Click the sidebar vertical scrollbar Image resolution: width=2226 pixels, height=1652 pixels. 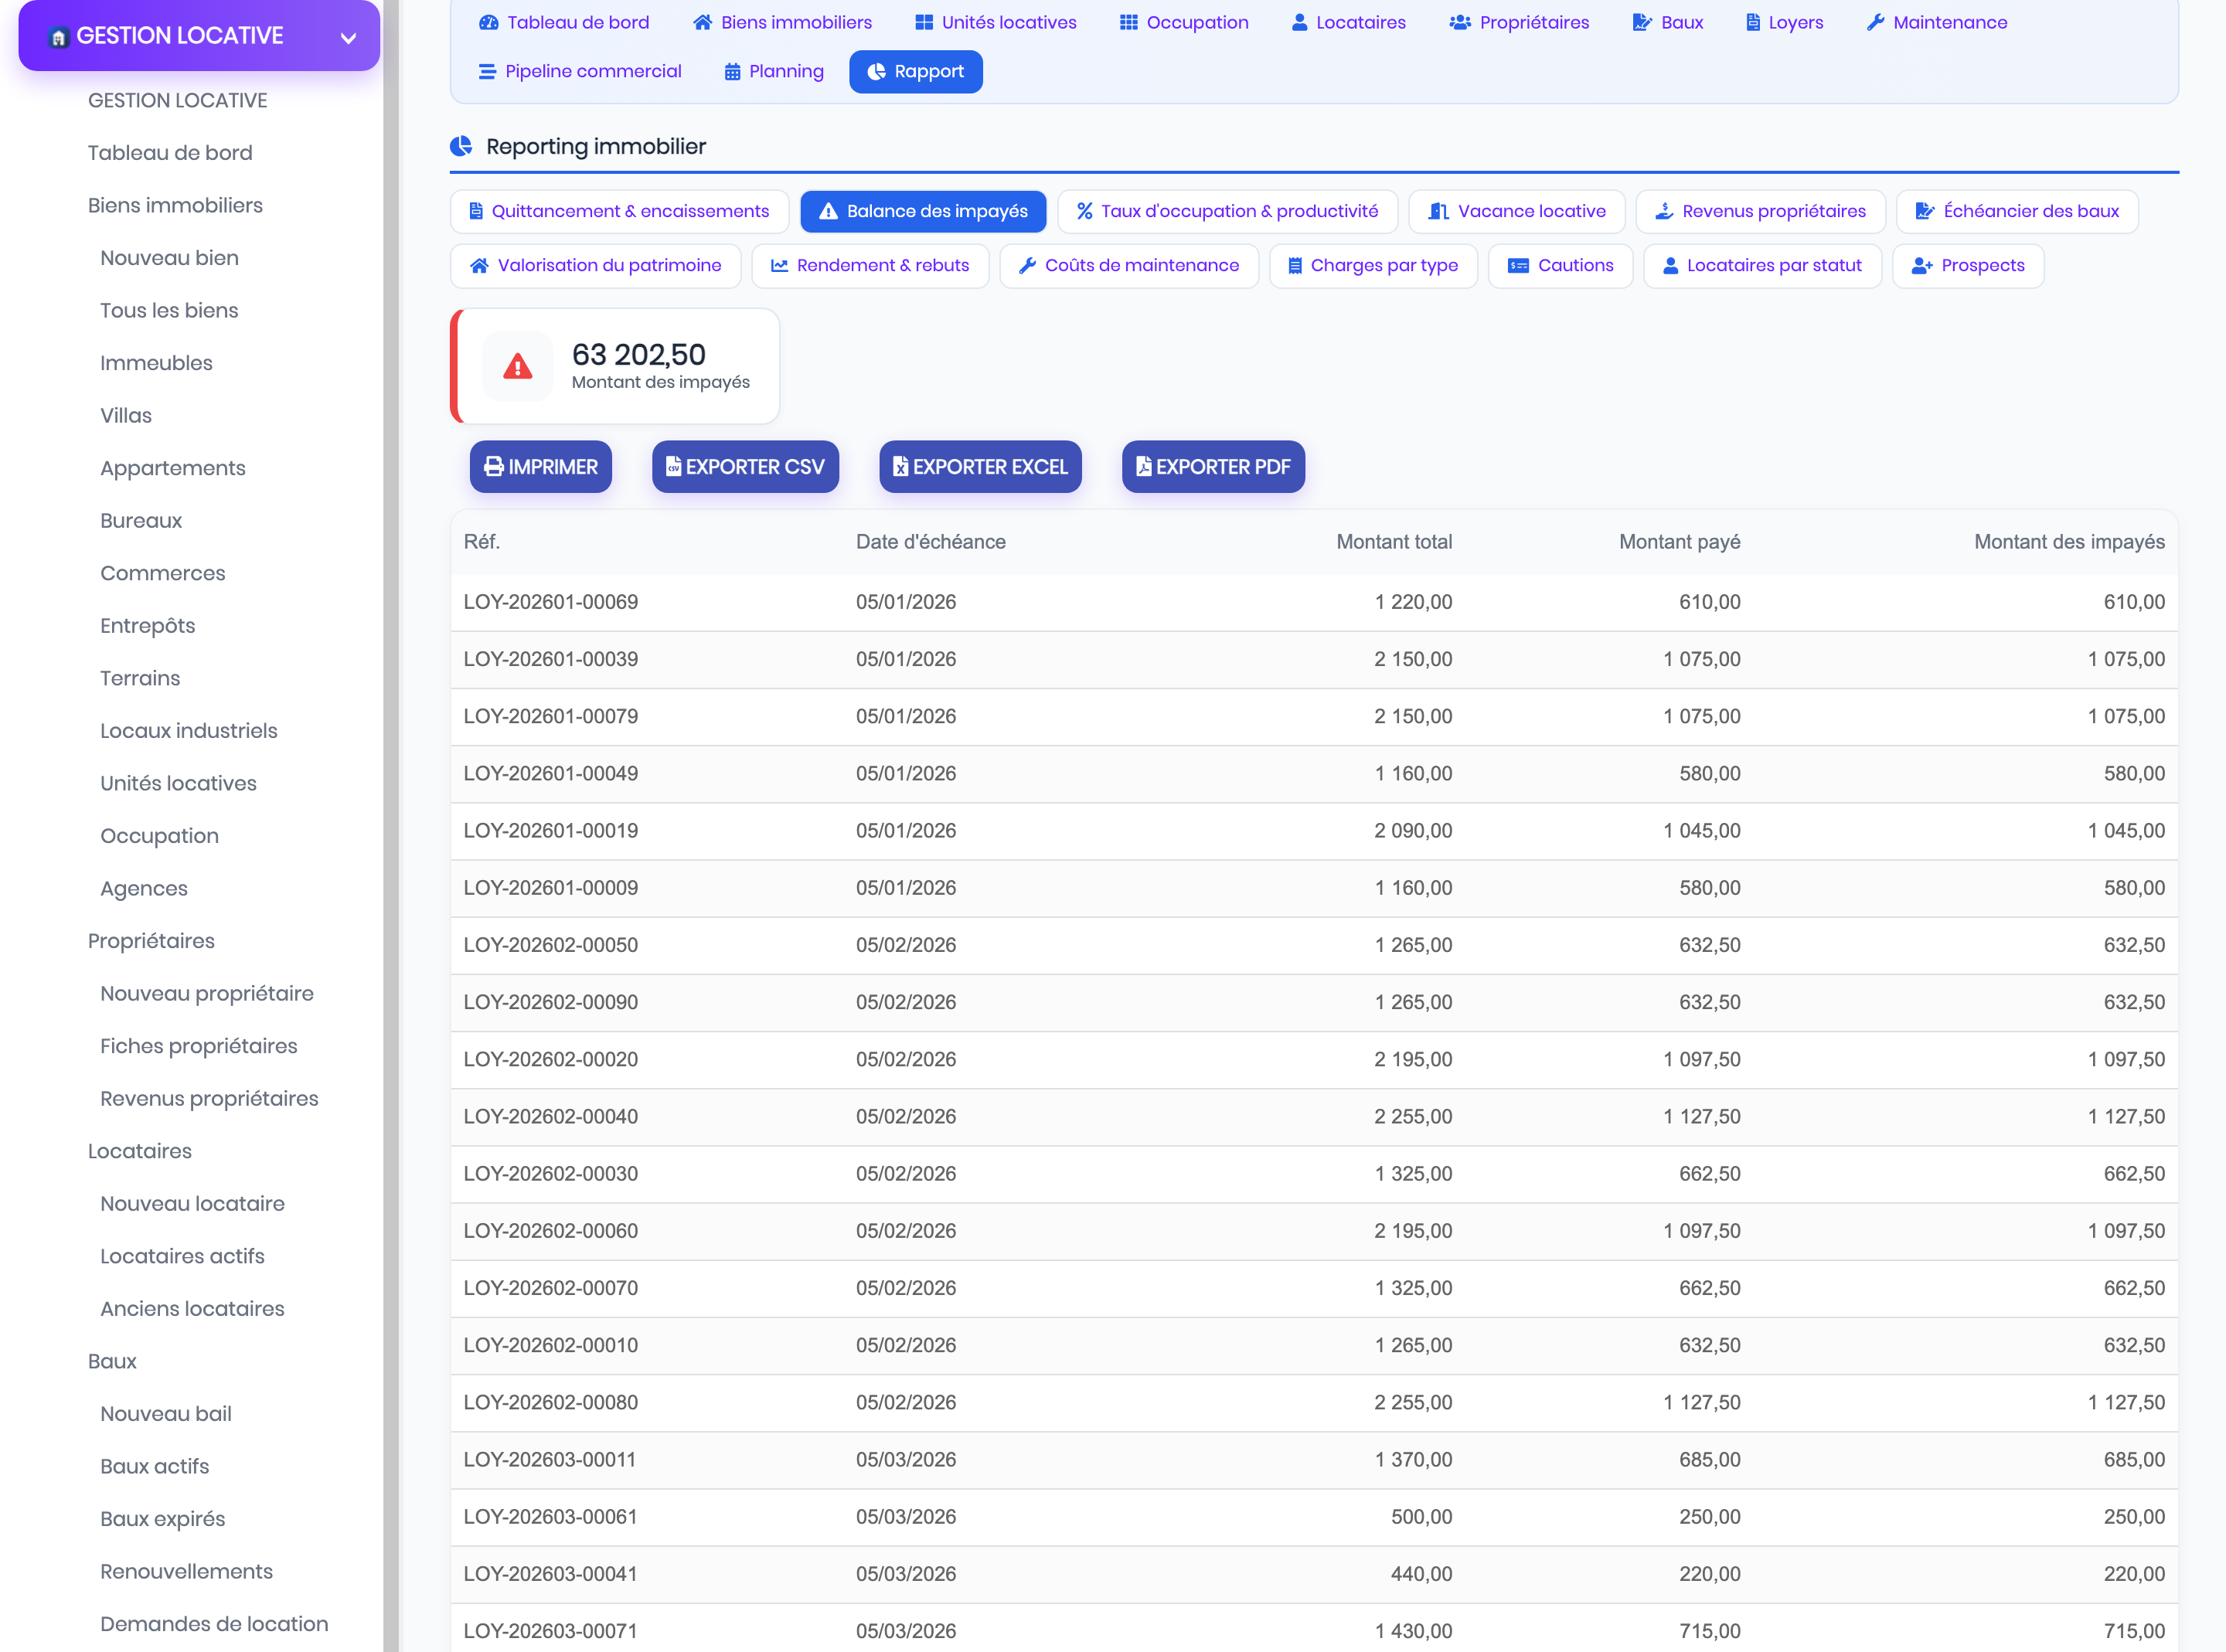[391, 826]
